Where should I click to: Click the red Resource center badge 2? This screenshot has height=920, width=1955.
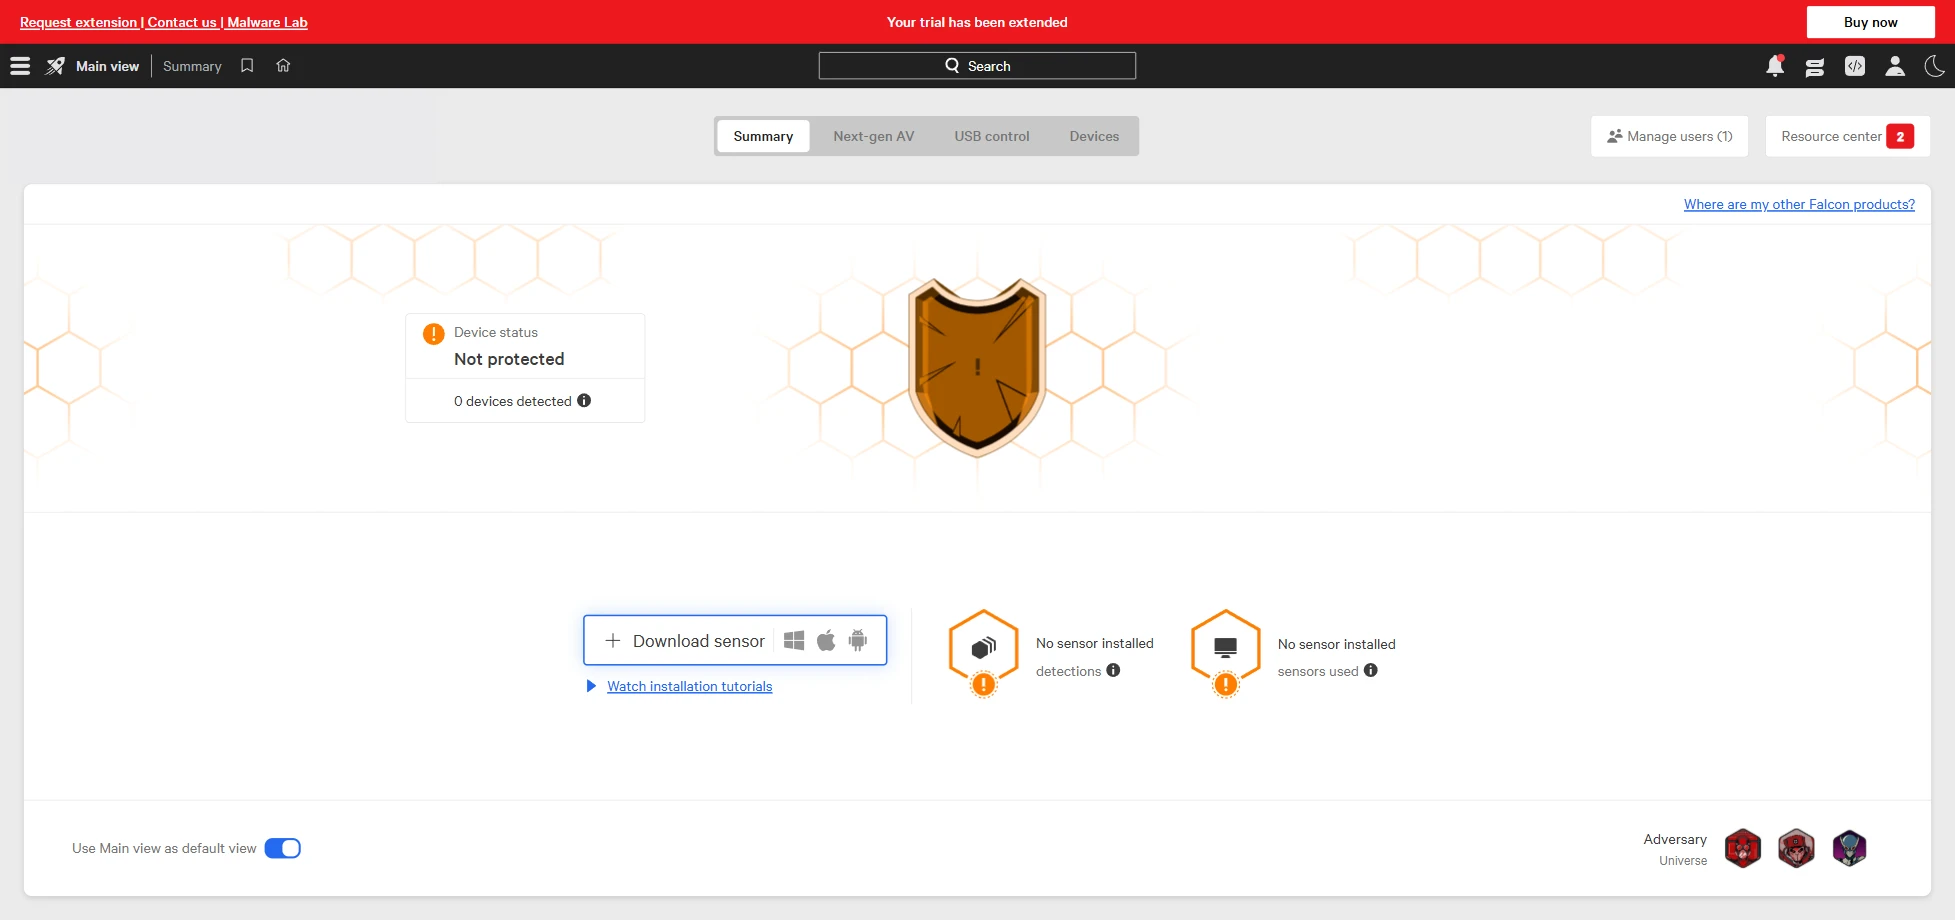[x=1900, y=136]
